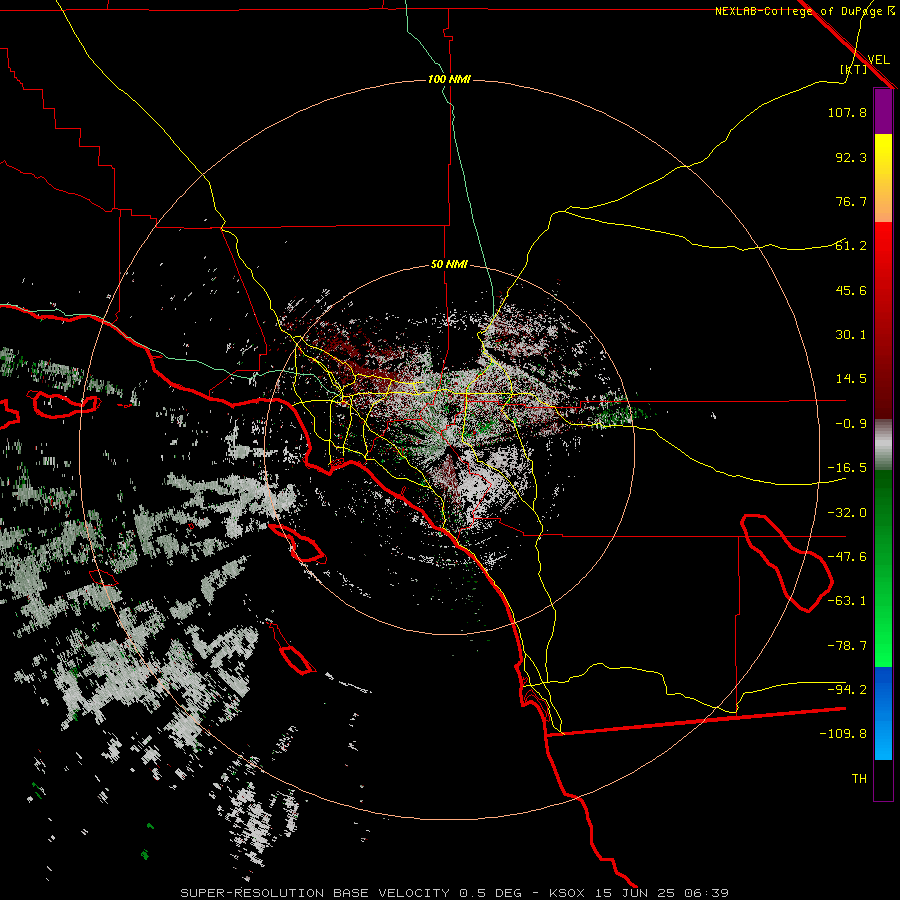Click the -94.2 velocity scale value

(847, 689)
